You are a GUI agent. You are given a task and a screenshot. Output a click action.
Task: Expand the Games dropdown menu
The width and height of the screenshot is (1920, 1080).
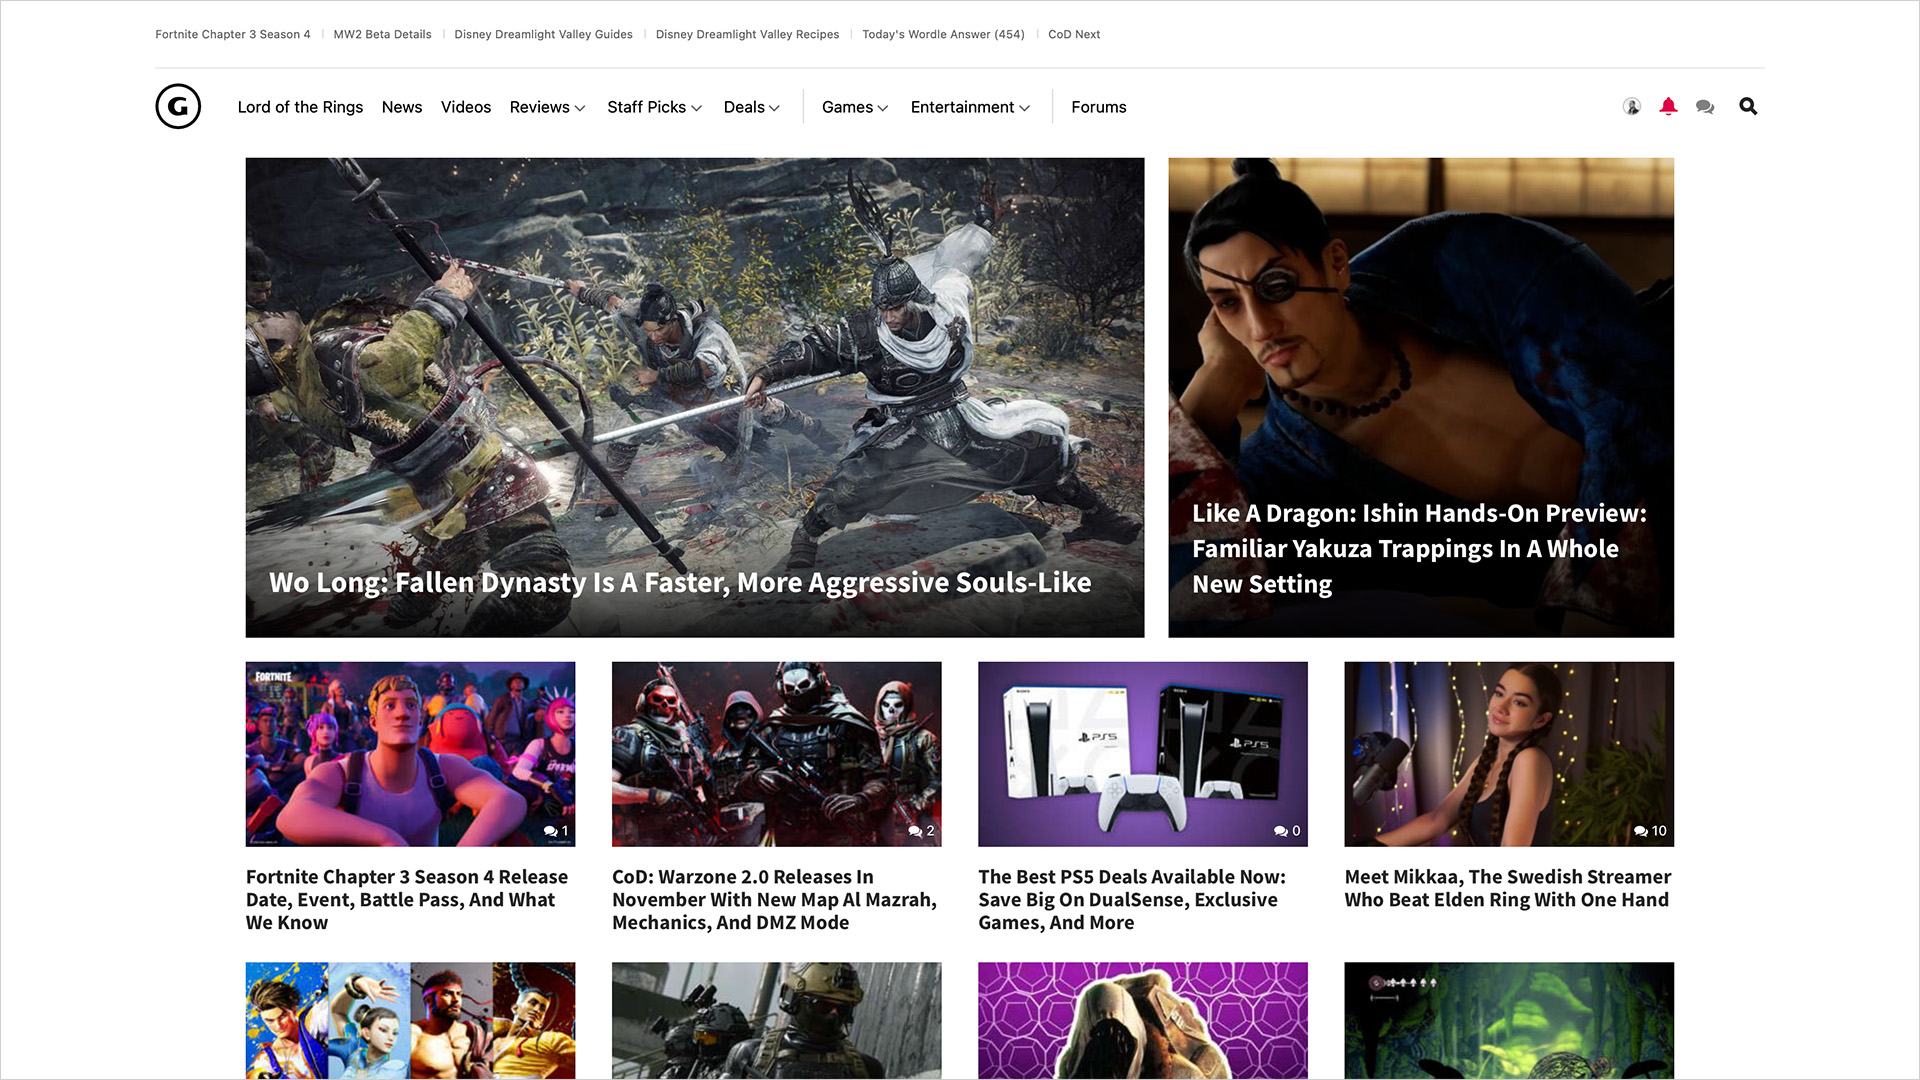click(x=854, y=107)
